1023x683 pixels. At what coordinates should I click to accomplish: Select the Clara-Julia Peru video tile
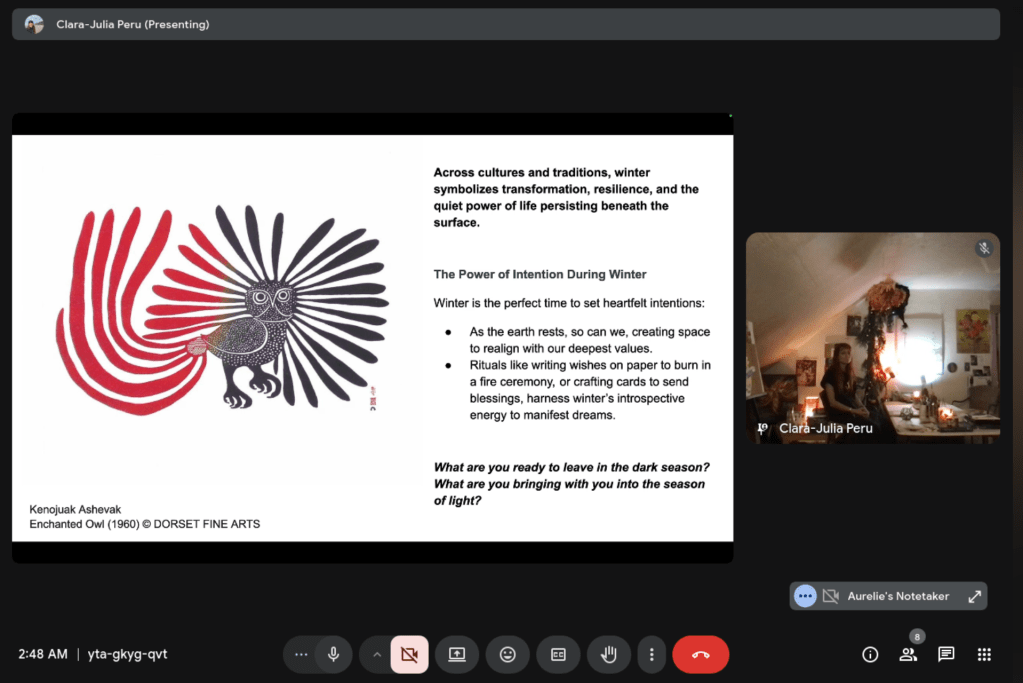coord(872,330)
